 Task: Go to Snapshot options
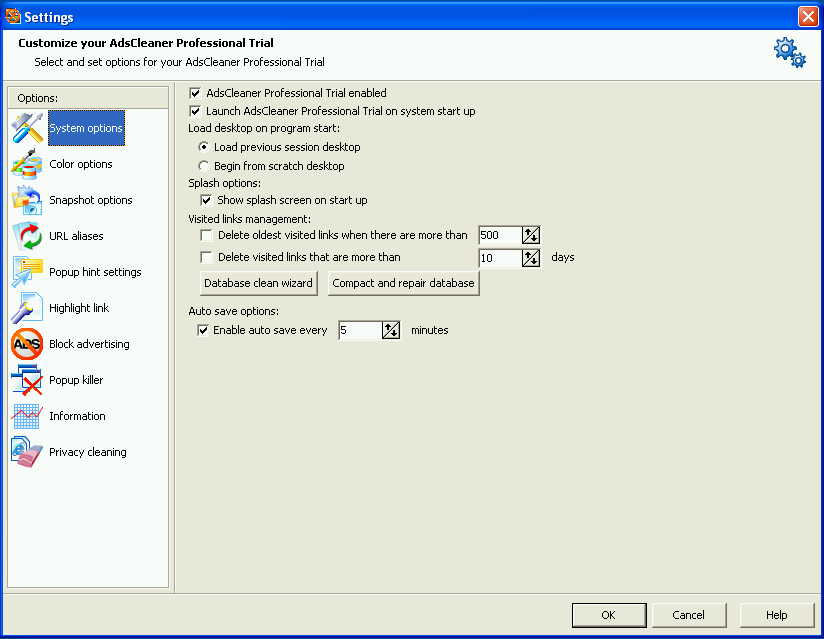pos(91,200)
